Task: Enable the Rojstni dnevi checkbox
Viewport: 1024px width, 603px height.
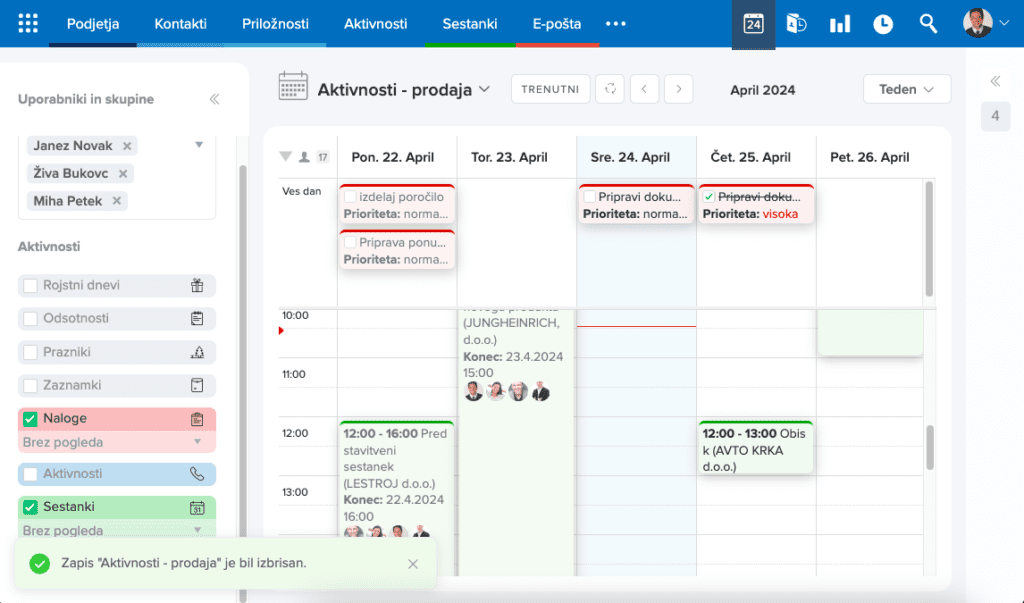Action: pyautogui.click(x=31, y=285)
